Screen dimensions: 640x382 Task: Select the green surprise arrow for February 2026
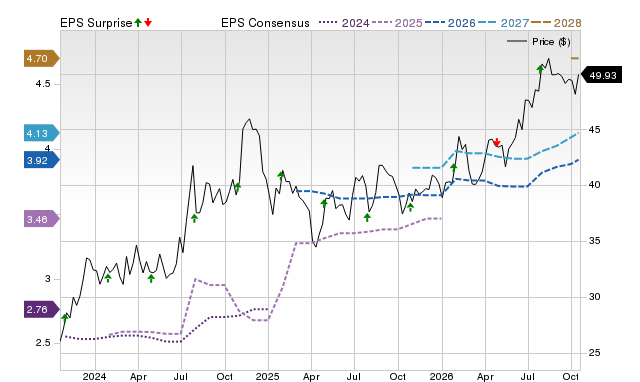453,167
